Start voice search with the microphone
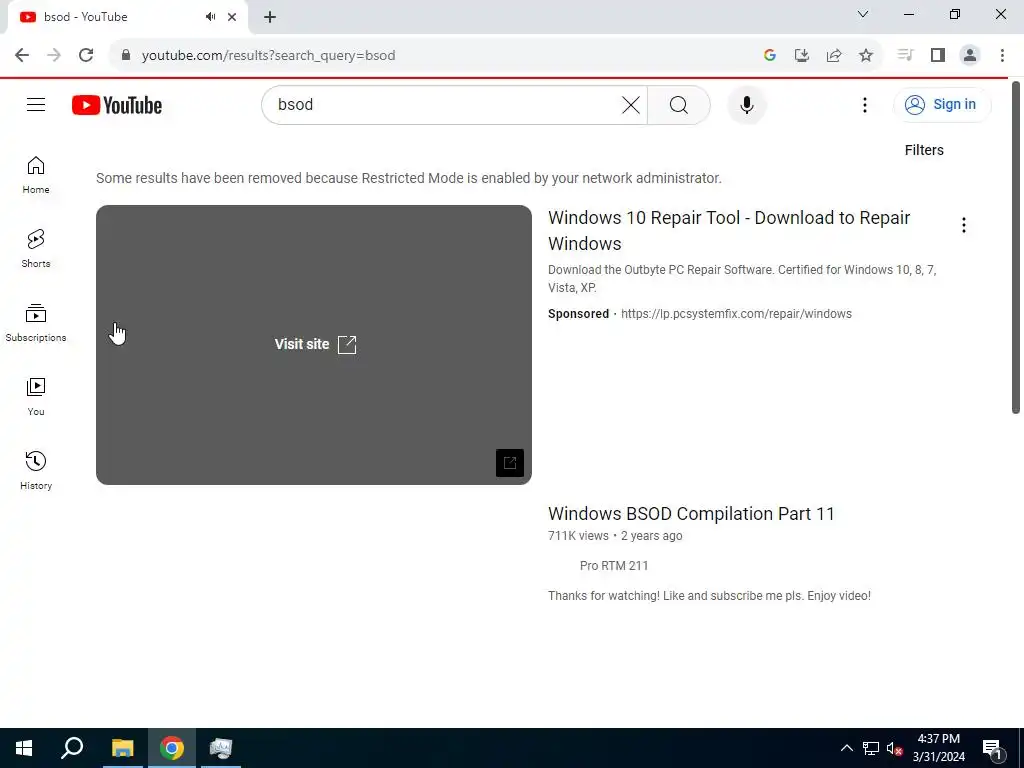Viewport: 1024px width, 768px height. pos(746,104)
